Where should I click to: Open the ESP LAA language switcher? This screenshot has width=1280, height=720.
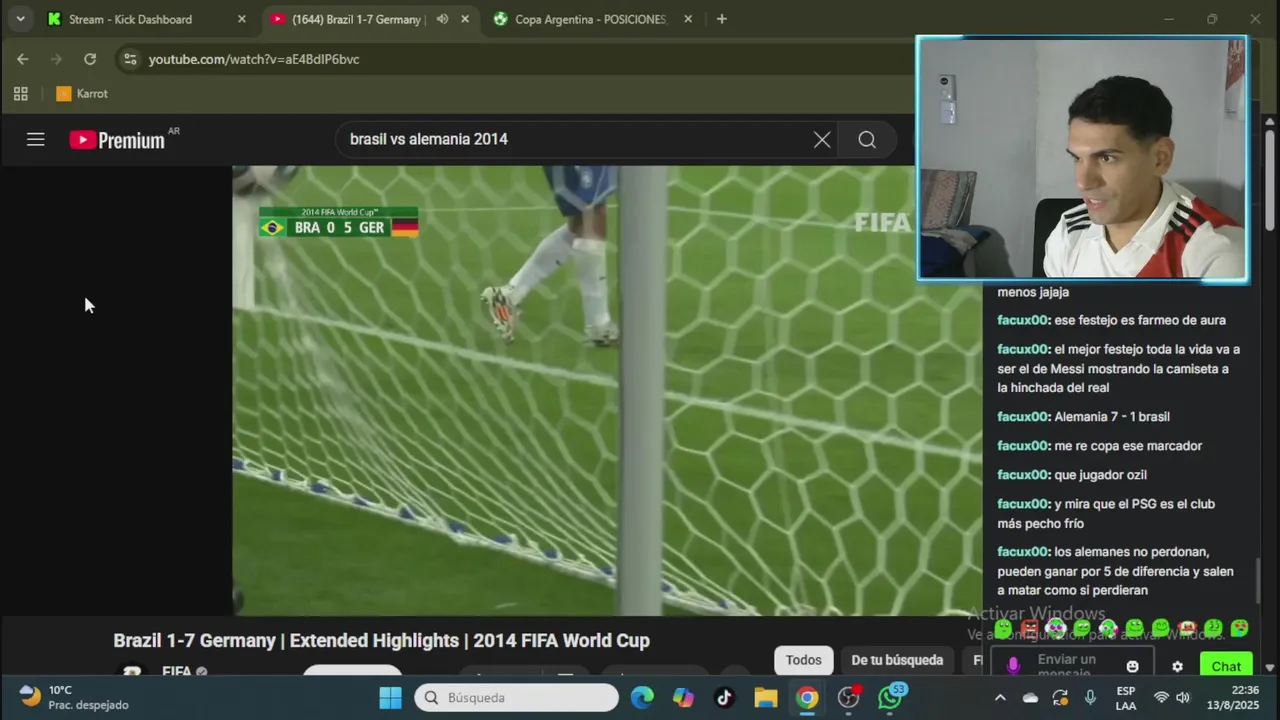[1126, 698]
